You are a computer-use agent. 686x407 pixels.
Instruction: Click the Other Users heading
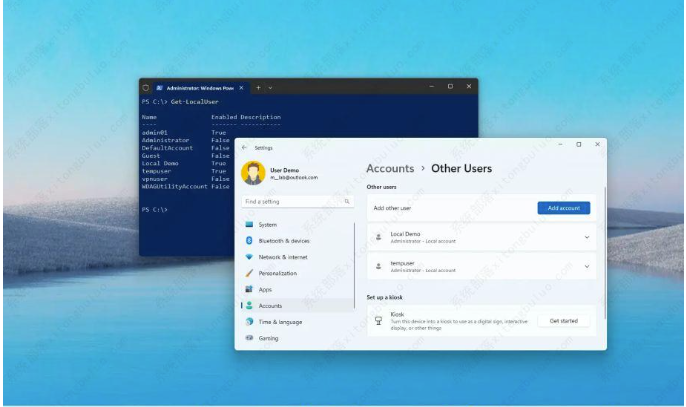pos(462,168)
